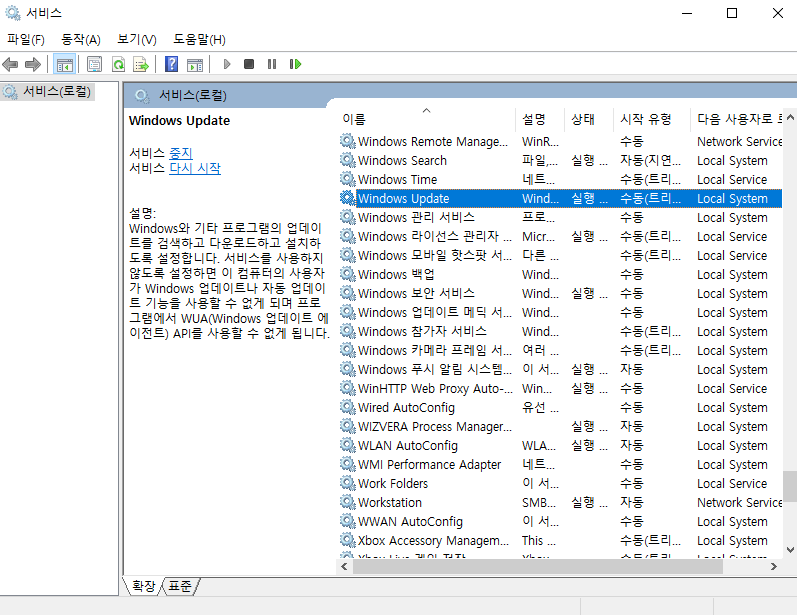797x615 pixels.
Task: Open the Help question mark icon
Action: [x=172, y=64]
